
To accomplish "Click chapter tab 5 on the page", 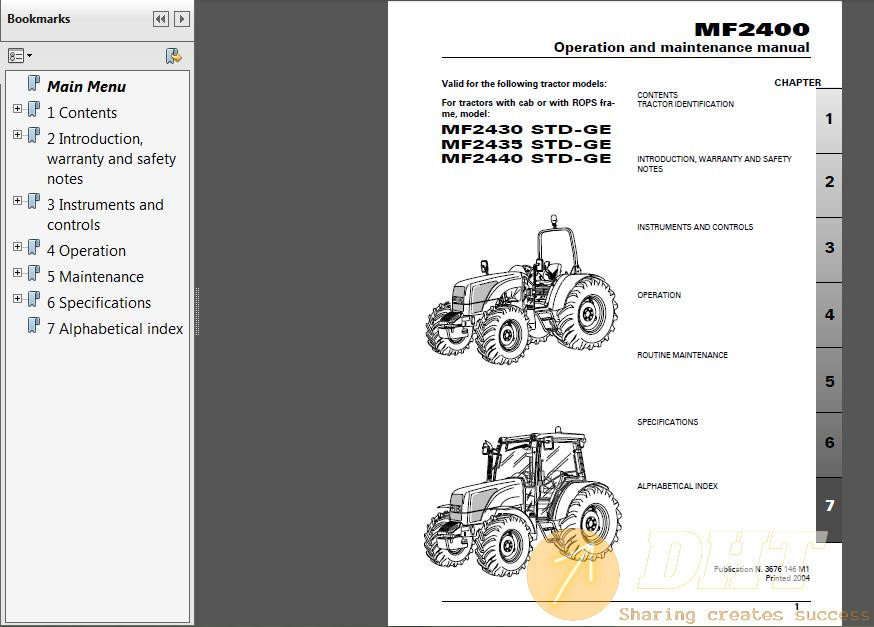I will coord(829,380).
